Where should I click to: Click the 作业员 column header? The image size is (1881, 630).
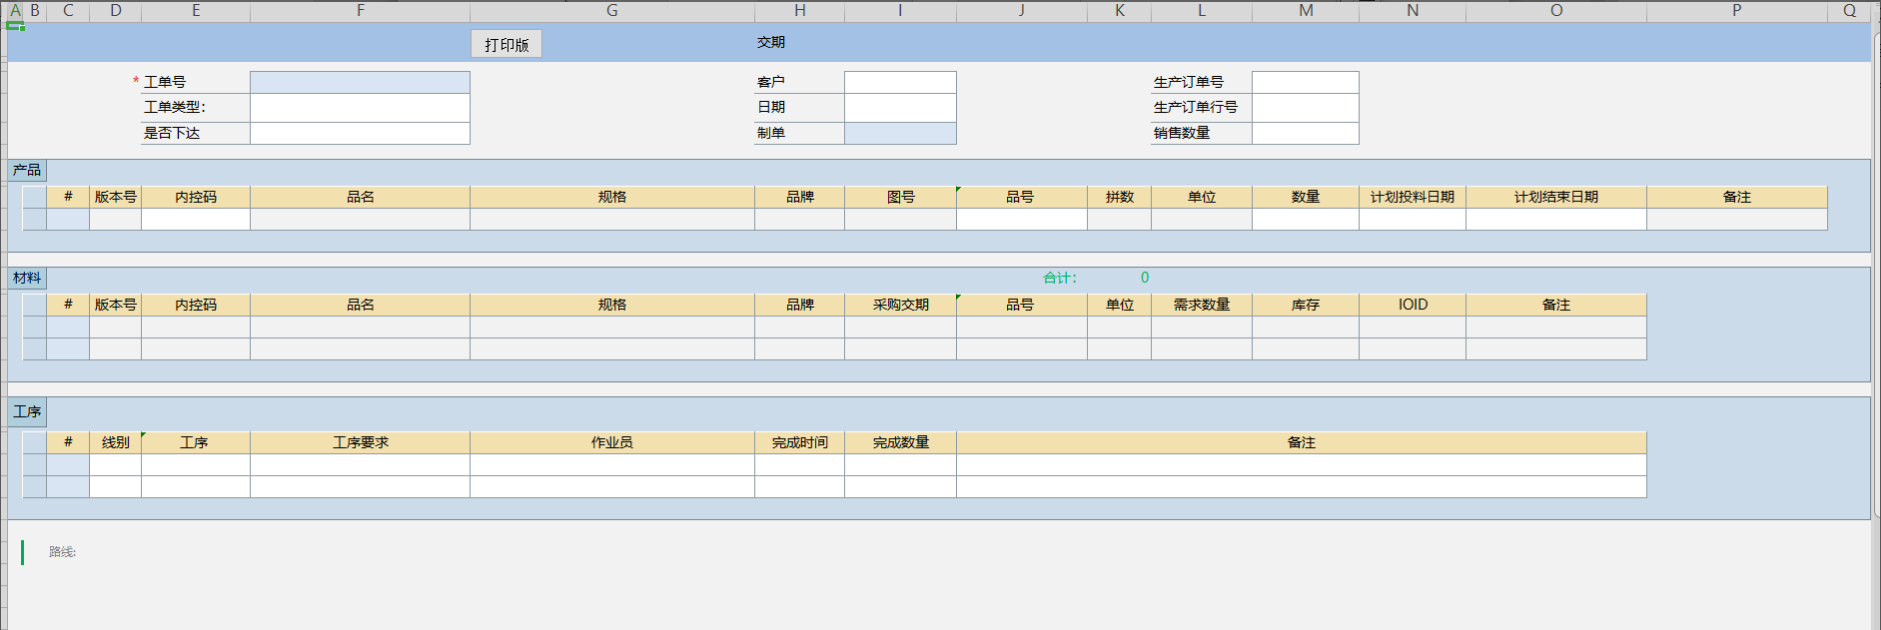click(612, 442)
